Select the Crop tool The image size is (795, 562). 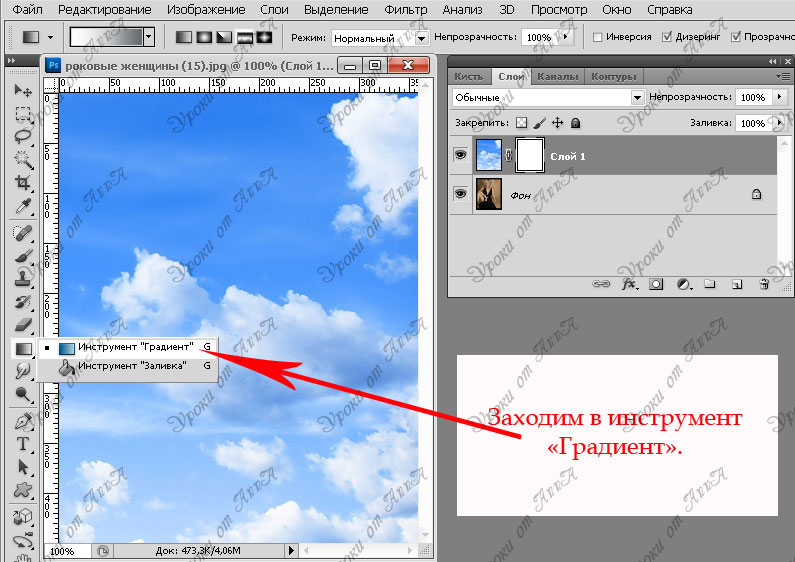23,183
